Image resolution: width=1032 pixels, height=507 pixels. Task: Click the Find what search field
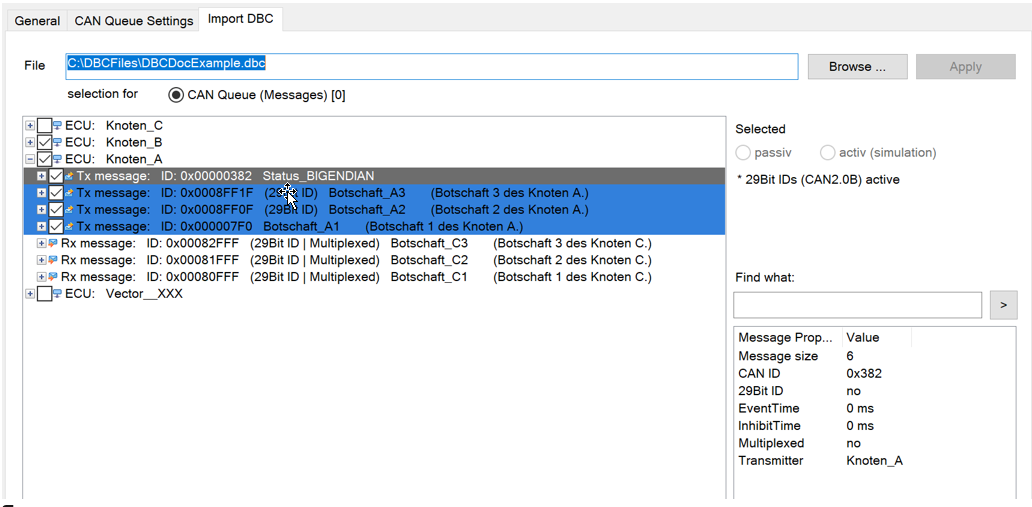tap(857, 305)
